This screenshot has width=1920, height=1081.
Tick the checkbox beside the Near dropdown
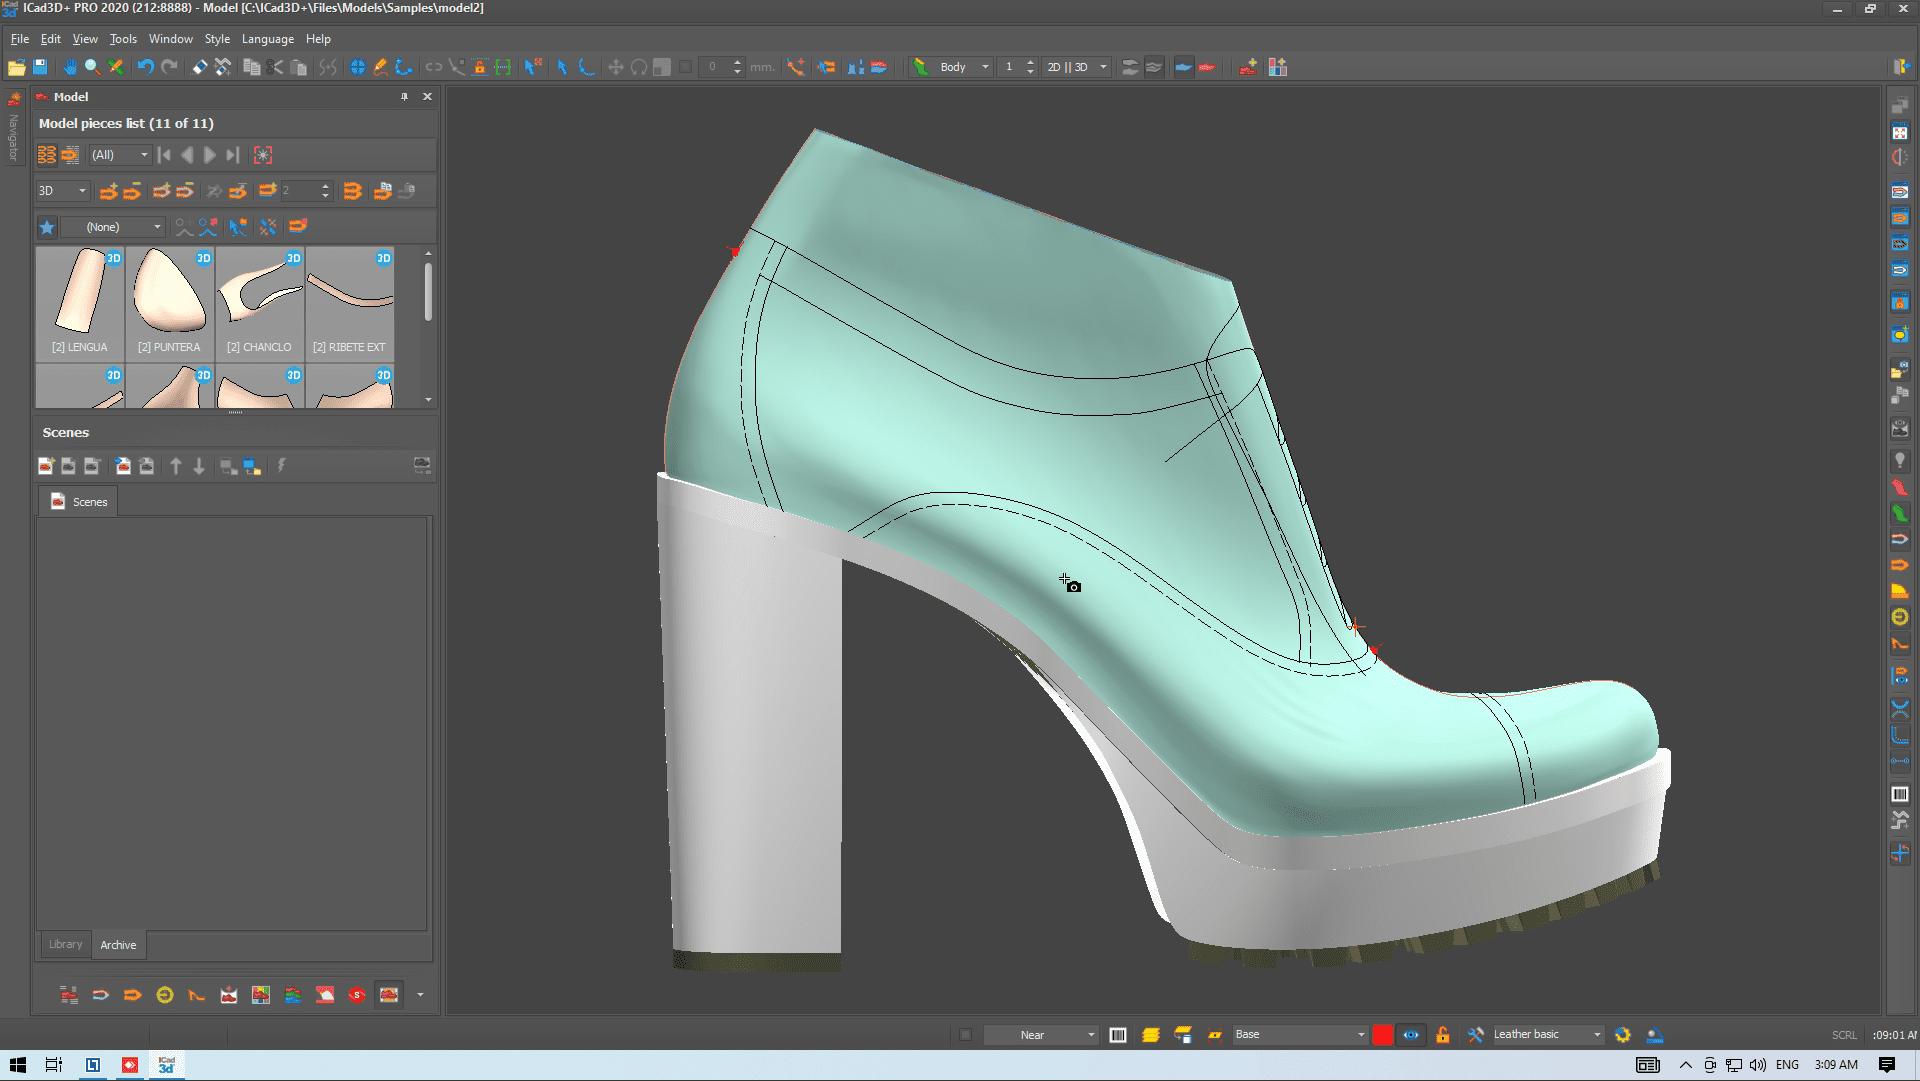[x=965, y=1035]
